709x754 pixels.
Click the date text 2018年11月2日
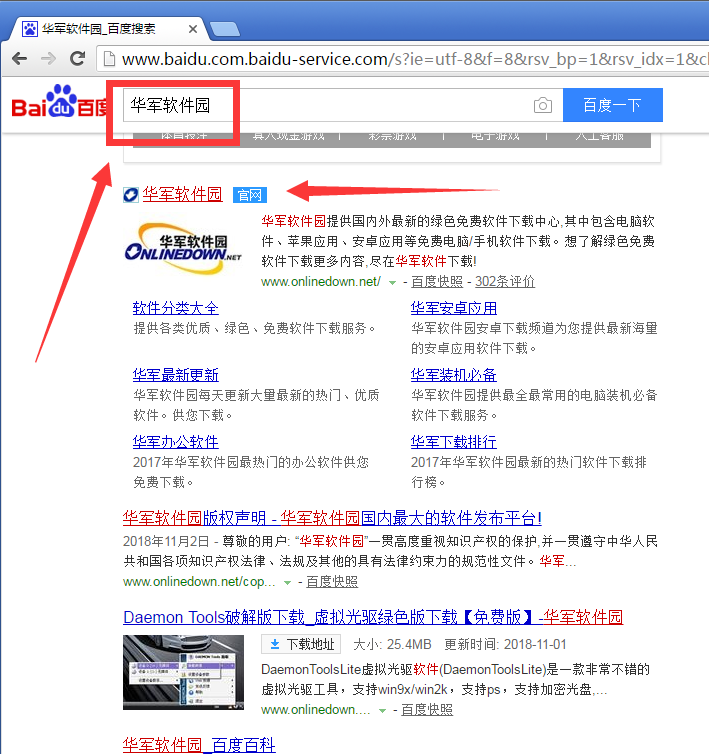click(166, 541)
